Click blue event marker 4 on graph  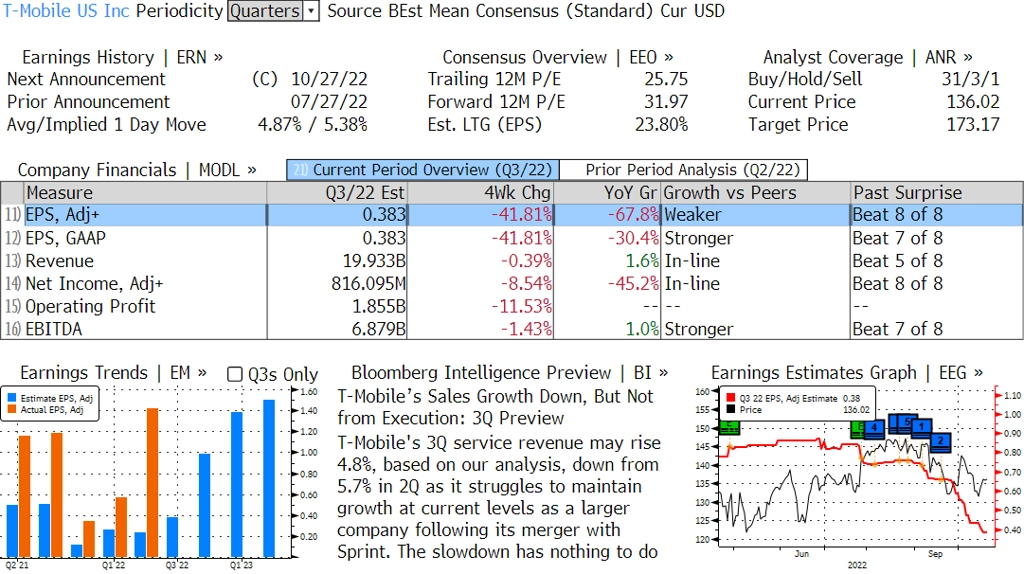(x=874, y=428)
